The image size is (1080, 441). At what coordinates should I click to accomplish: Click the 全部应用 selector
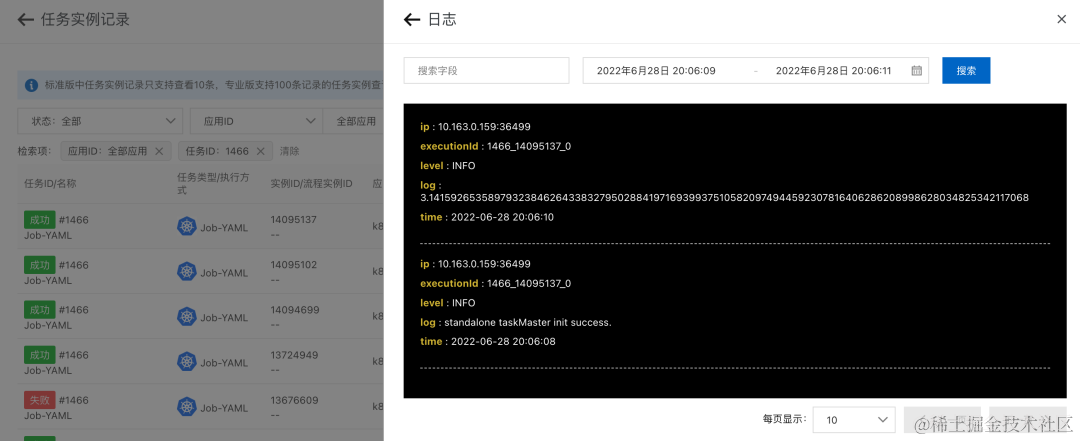[353, 121]
